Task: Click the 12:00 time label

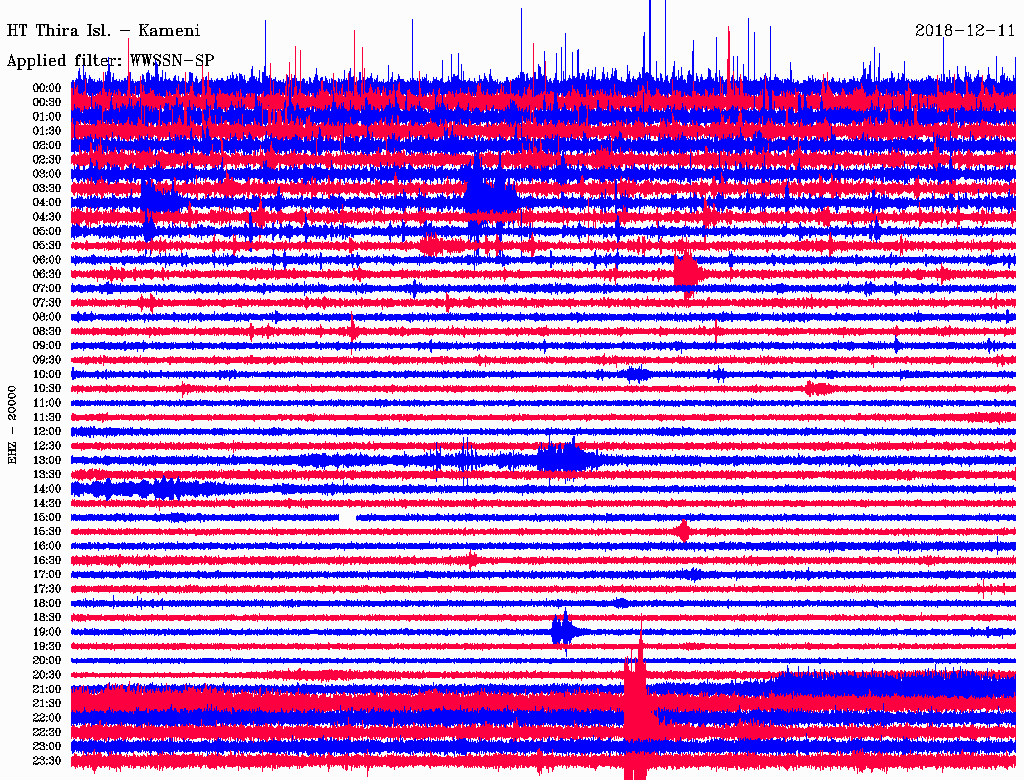Action: [x=47, y=431]
